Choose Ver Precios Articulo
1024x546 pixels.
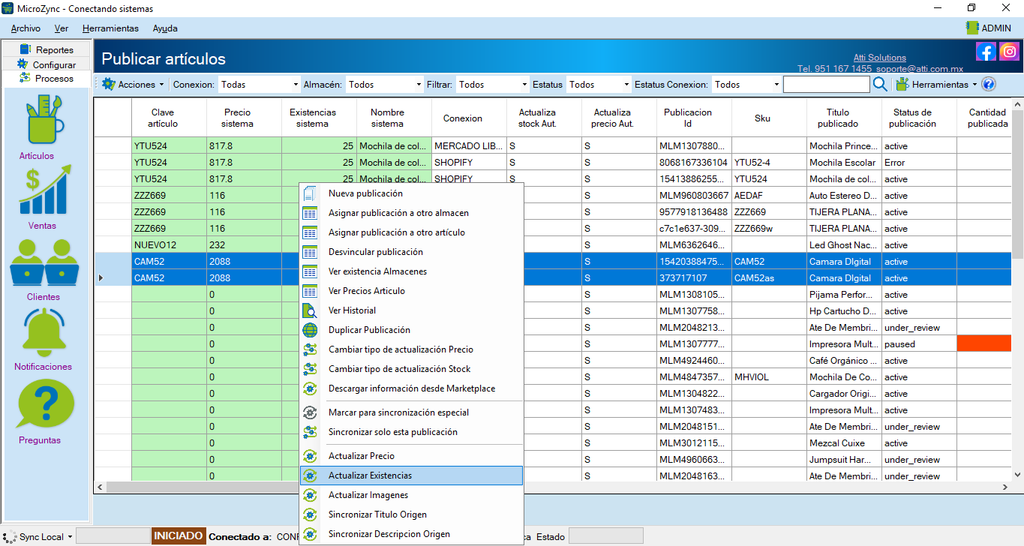pyautogui.click(x=411, y=291)
